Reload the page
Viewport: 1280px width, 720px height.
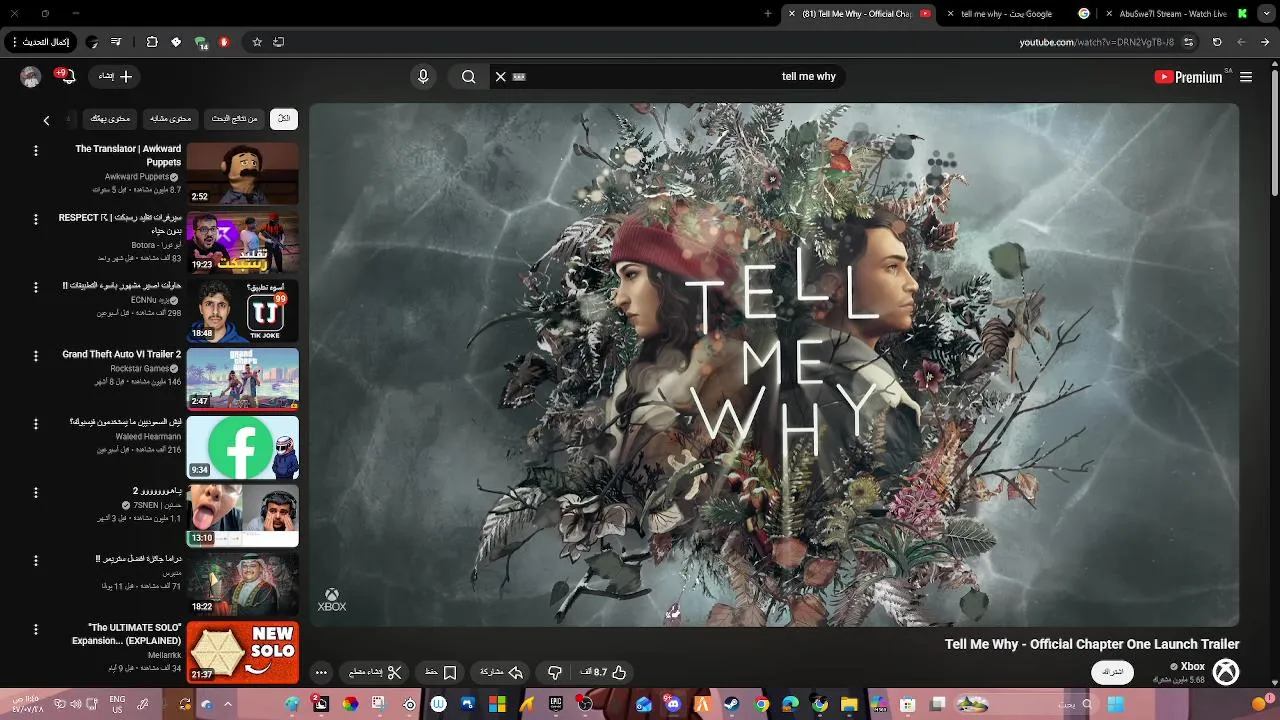click(1217, 42)
